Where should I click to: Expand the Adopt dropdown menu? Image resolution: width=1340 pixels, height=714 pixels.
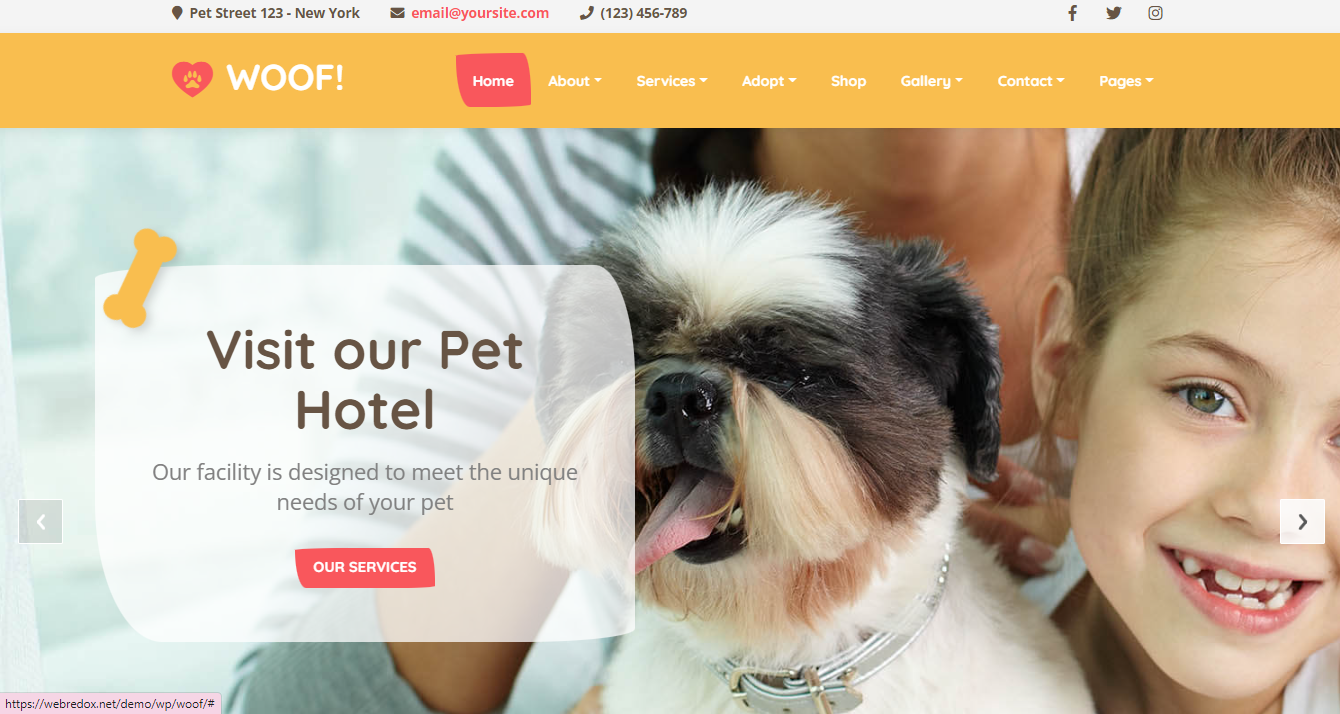click(x=769, y=81)
